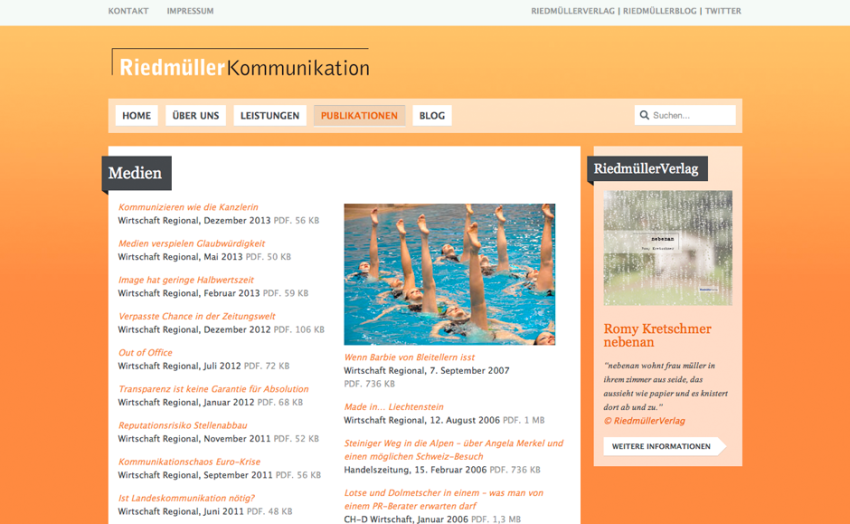Screen dimensions: 850x524
Task: Open article Out of Office
Action: click(x=145, y=352)
